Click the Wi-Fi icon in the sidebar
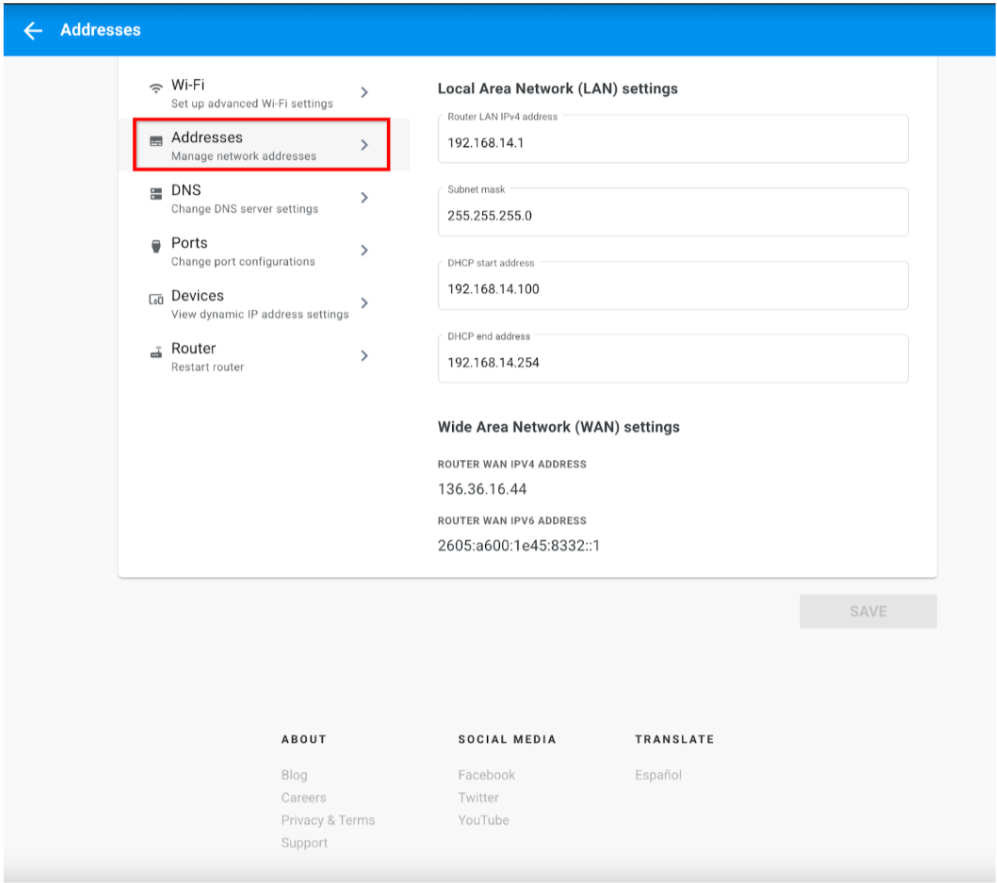 [x=154, y=85]
